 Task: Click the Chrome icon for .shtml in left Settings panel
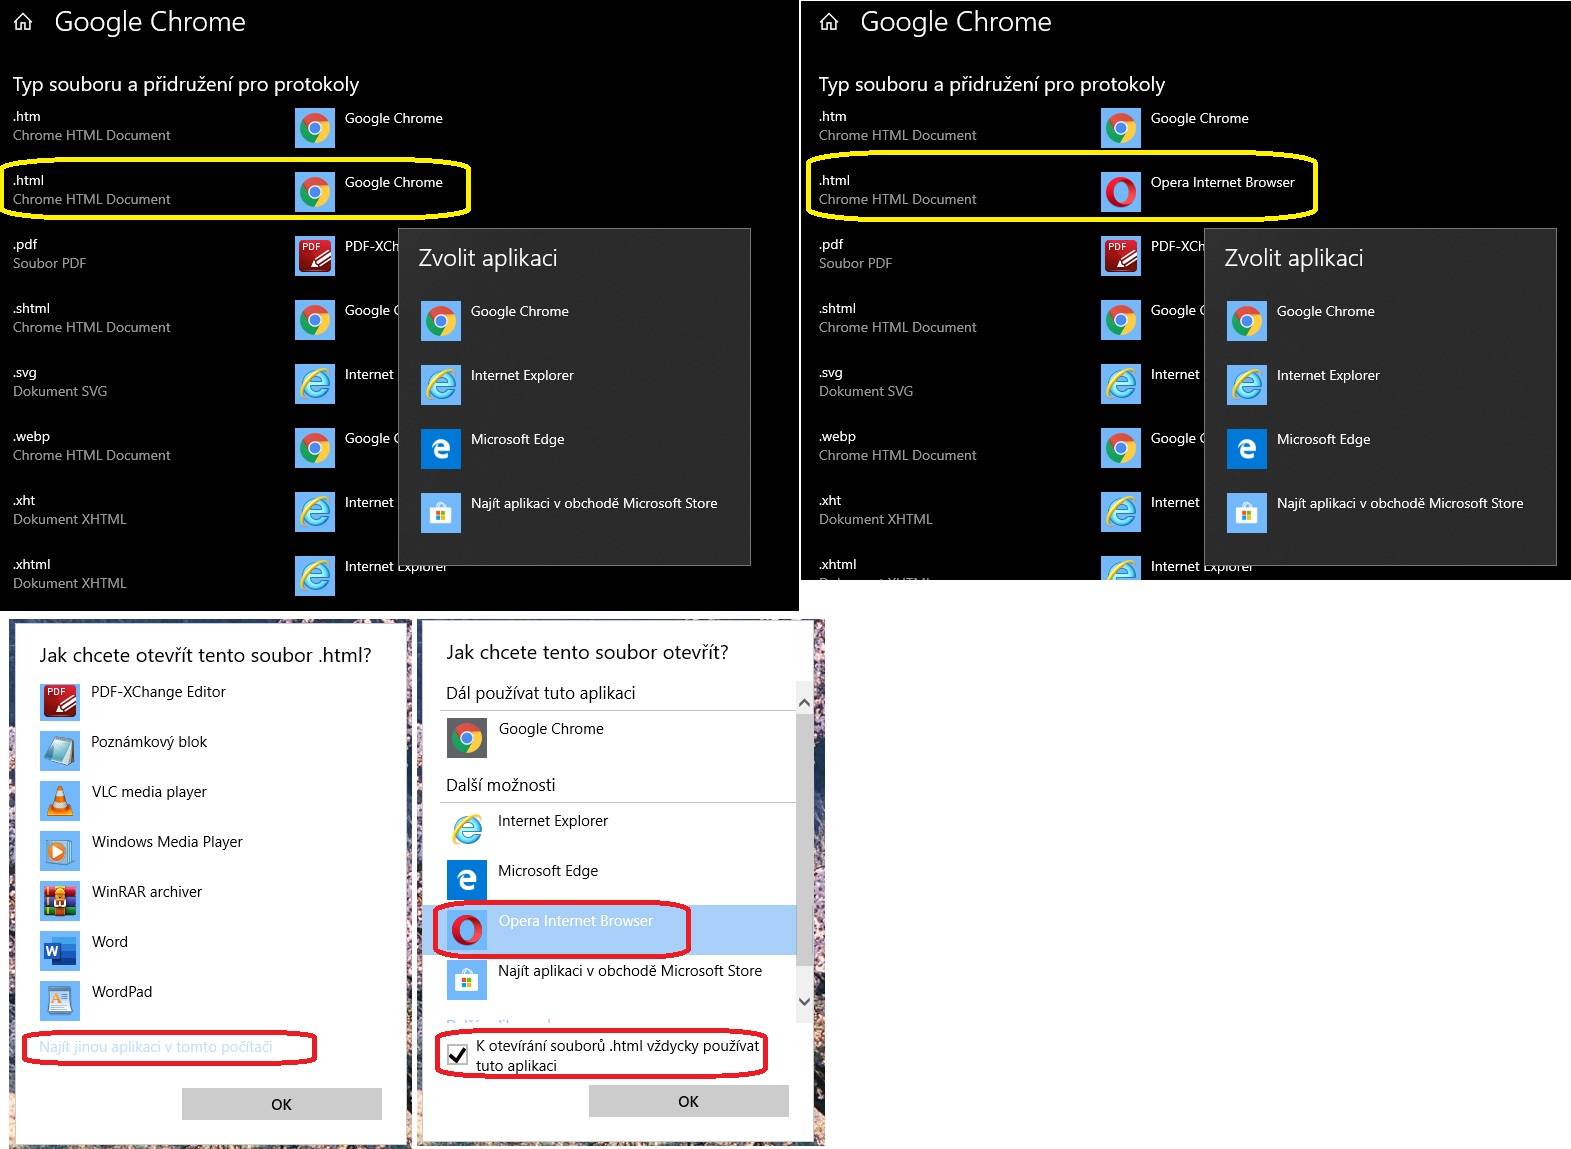pyautogui.click(x=315, y=320)
